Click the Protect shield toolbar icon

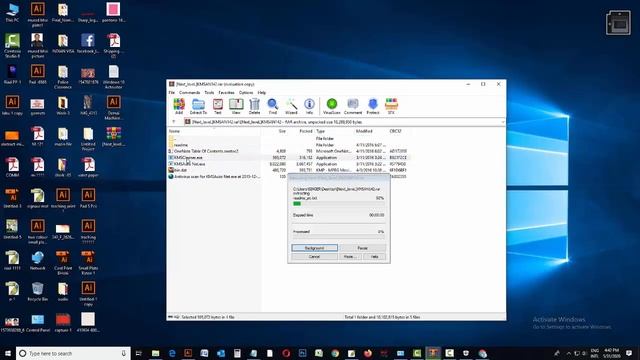tap(373, 106)
